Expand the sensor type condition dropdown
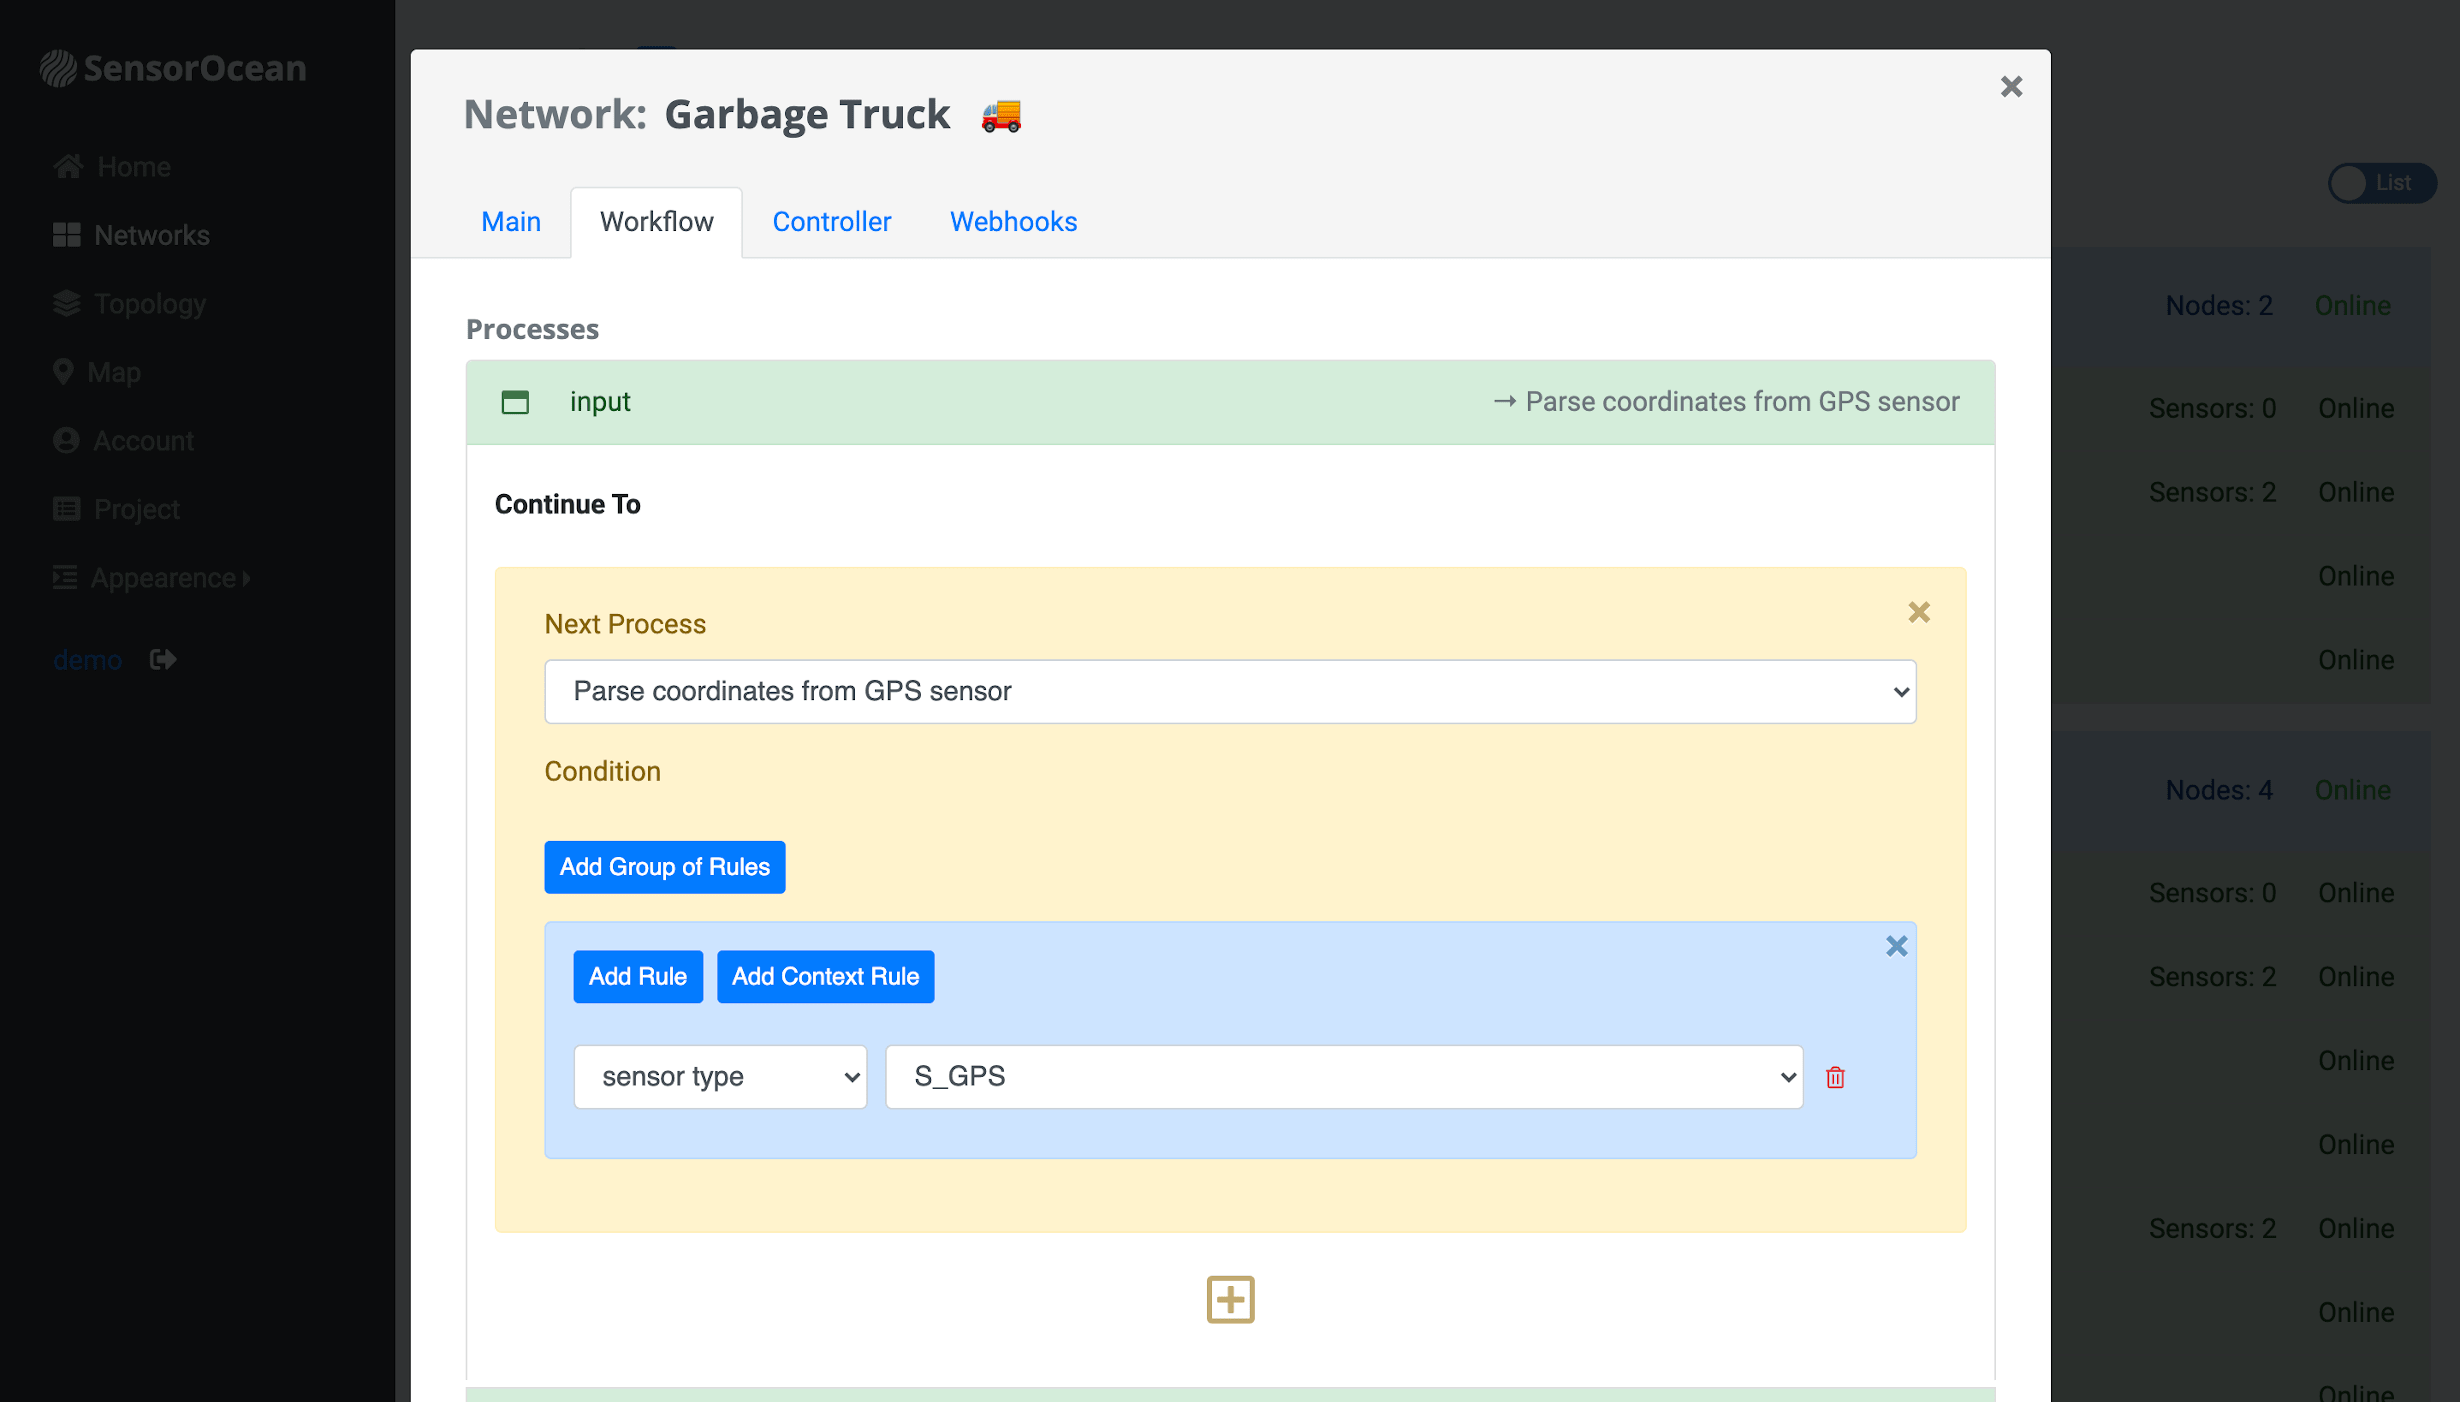The height and width of the screenshot is (1402, 2460). click(x=723, y=1076)
